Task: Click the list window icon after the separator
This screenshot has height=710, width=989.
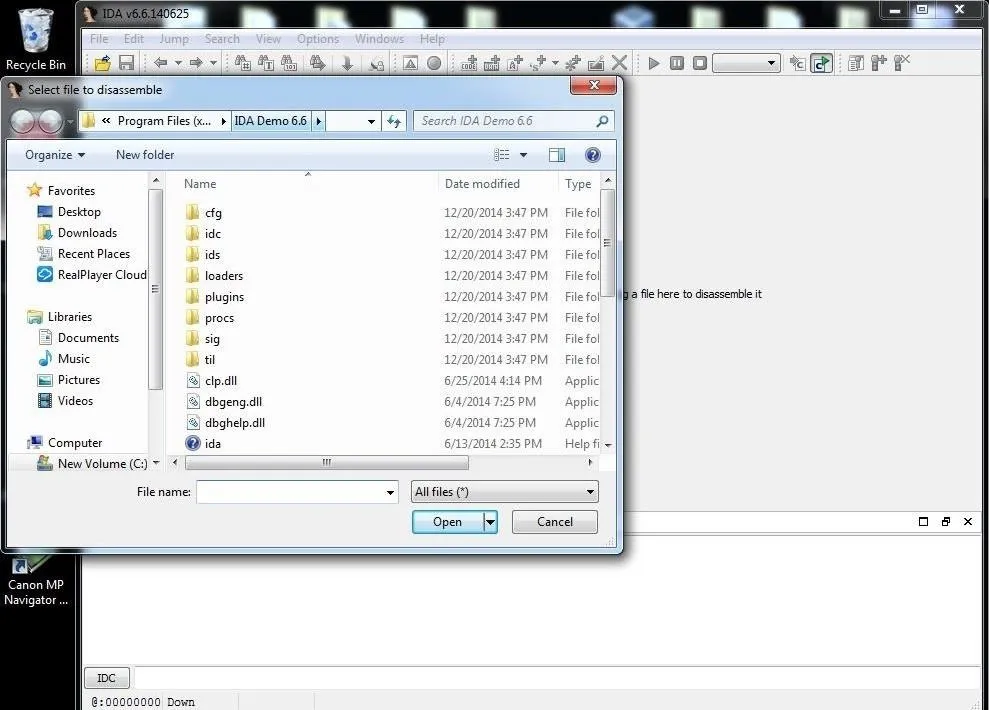Action: click(856, 63)
